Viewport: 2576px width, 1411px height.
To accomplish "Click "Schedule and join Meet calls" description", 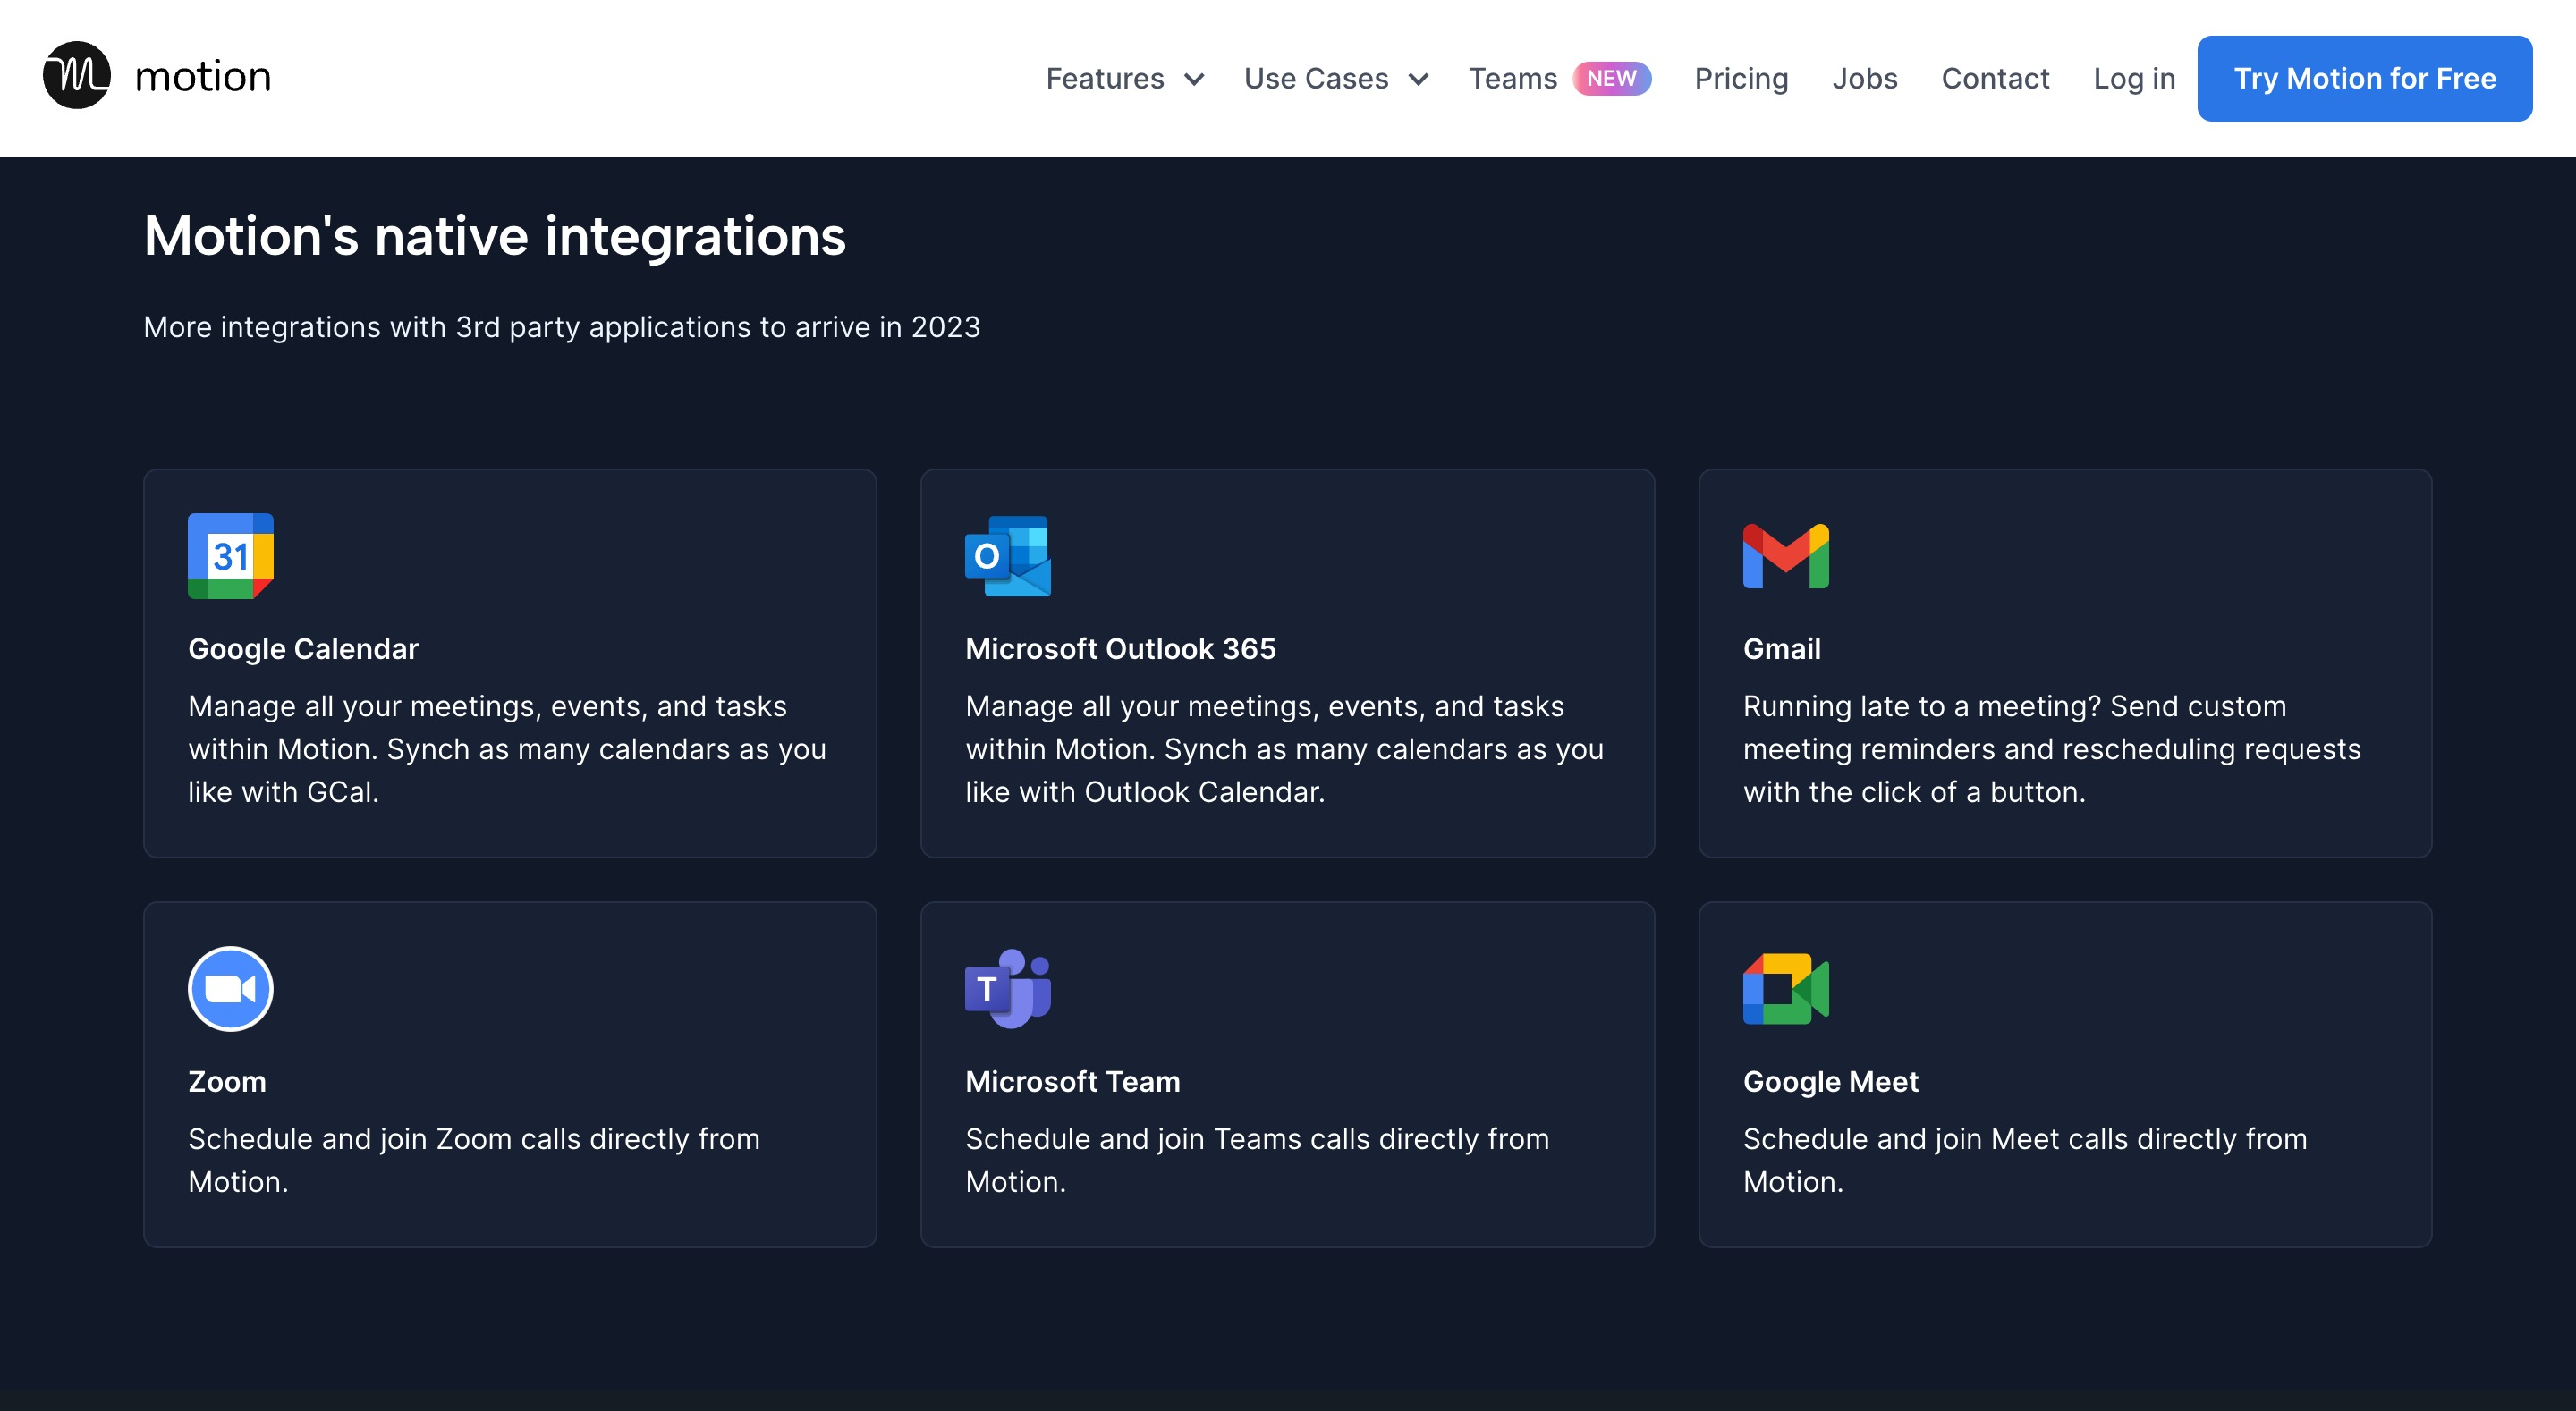I will (2025, 1160).
